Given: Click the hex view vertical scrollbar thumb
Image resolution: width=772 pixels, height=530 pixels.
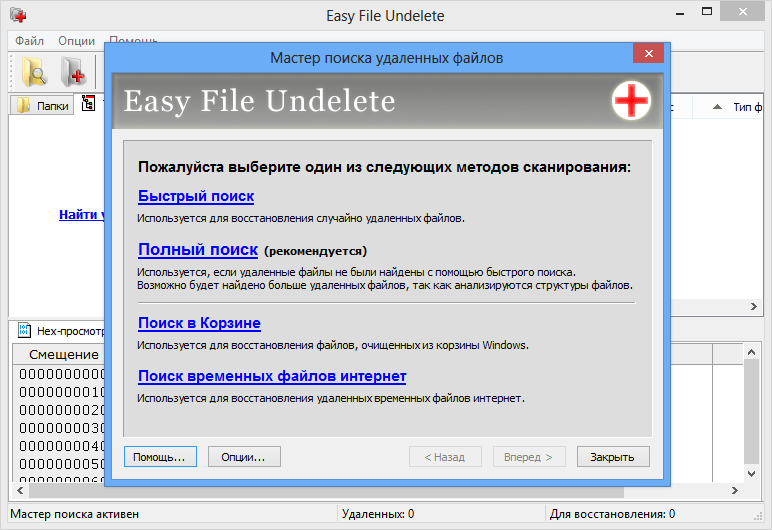Looking at the screenshot, I should click(751, 411).
